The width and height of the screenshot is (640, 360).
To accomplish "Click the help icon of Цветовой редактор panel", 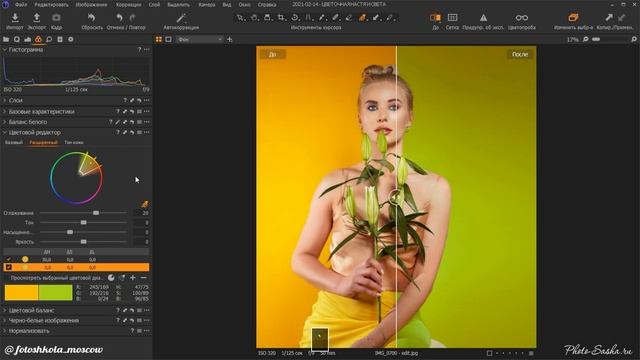I will tap(118, 133).
